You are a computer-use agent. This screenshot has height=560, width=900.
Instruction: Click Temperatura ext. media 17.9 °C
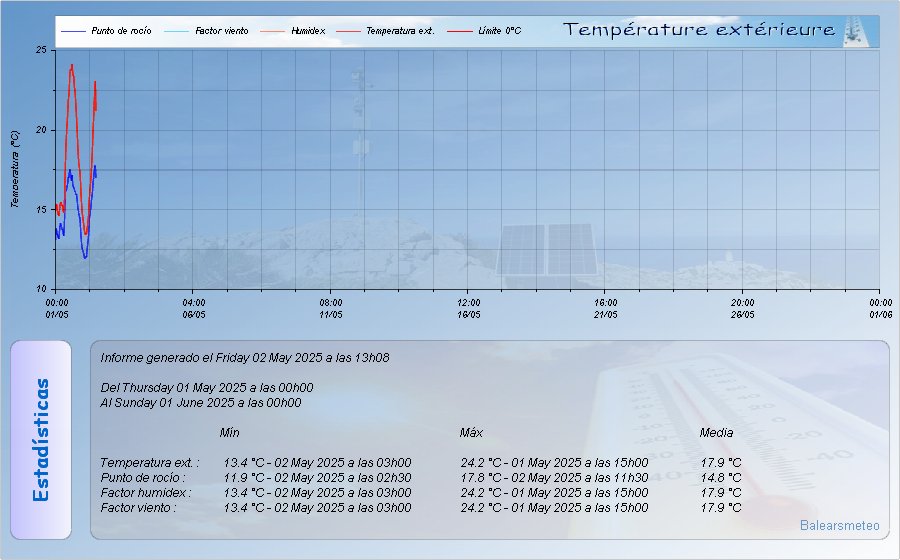[721, 462]
